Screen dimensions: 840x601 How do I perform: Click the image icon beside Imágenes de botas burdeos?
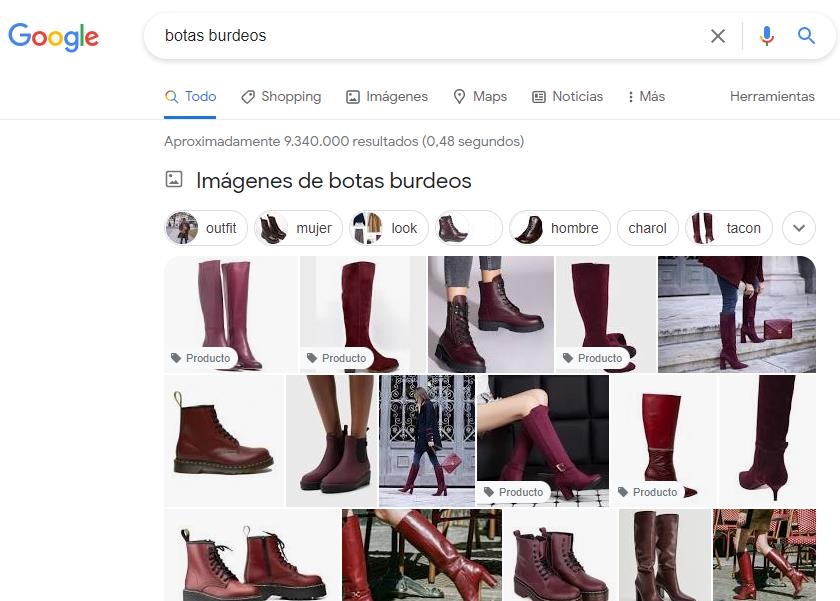pyautogui.click(x=174, y=180)
